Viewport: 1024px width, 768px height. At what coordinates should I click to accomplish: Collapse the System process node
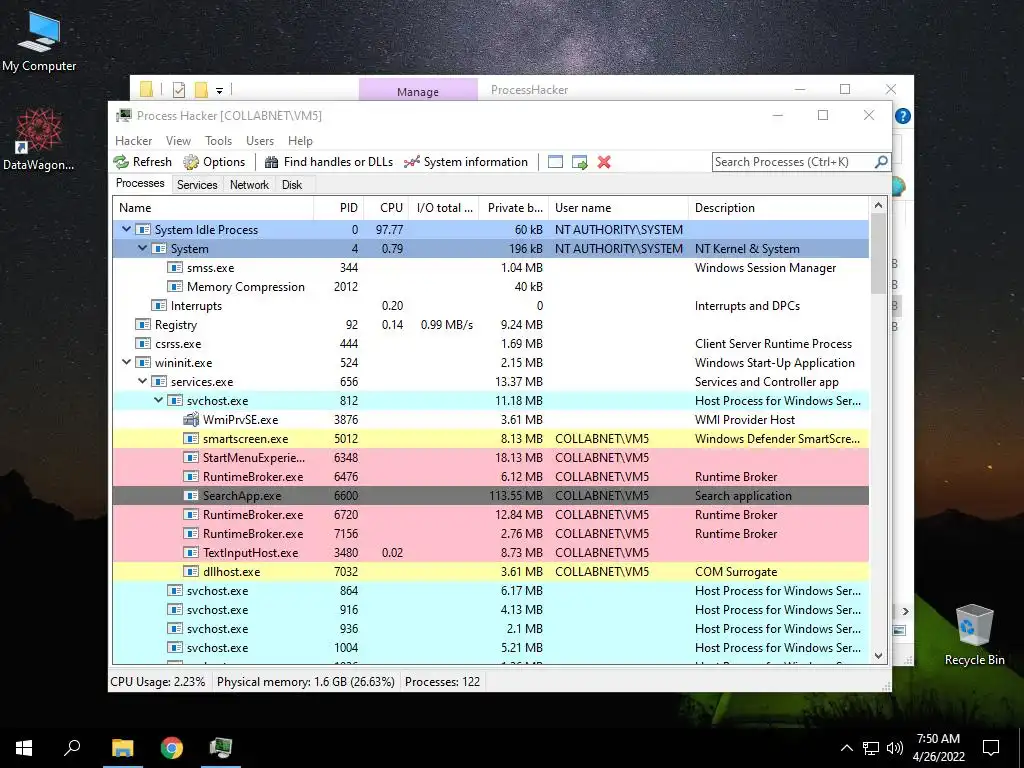coord(142,248)
